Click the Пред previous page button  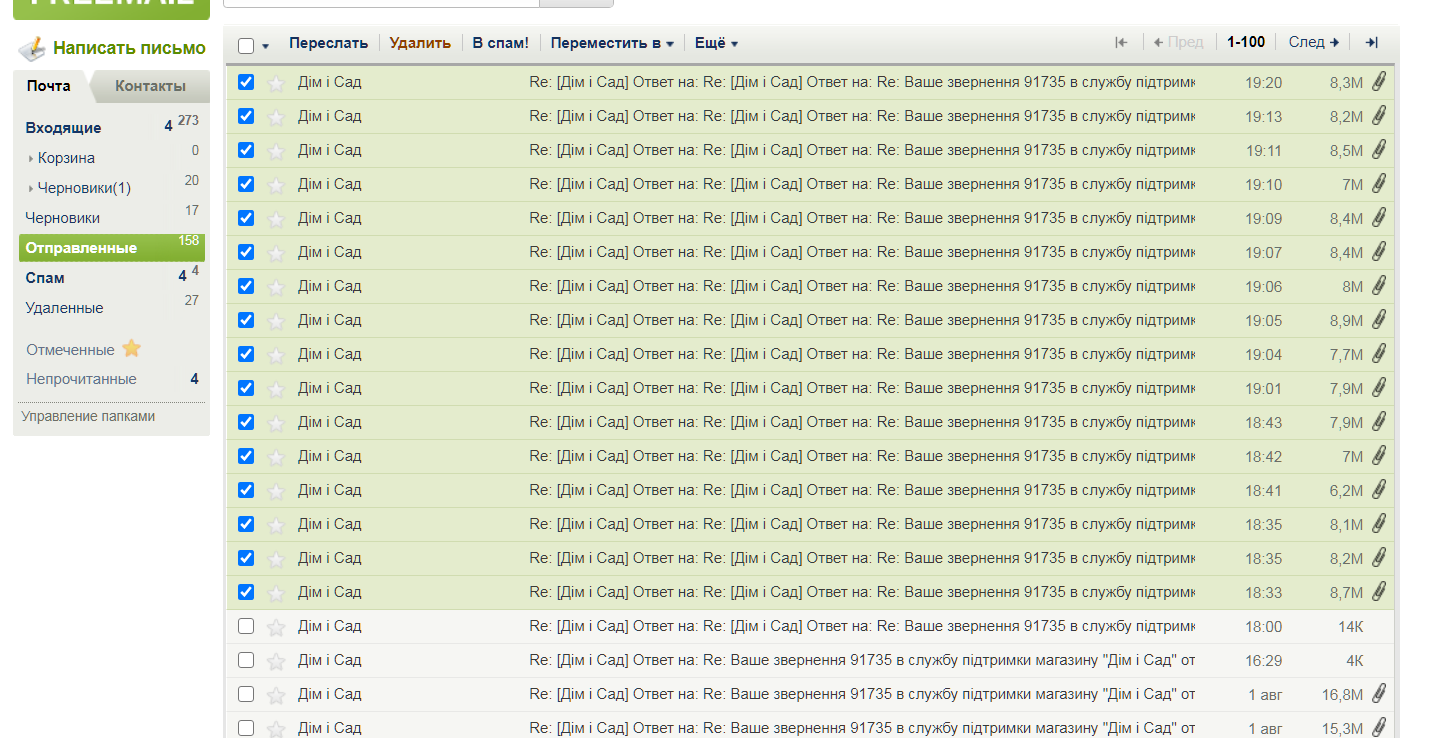pyautogui.click(x=1178, y=42)
